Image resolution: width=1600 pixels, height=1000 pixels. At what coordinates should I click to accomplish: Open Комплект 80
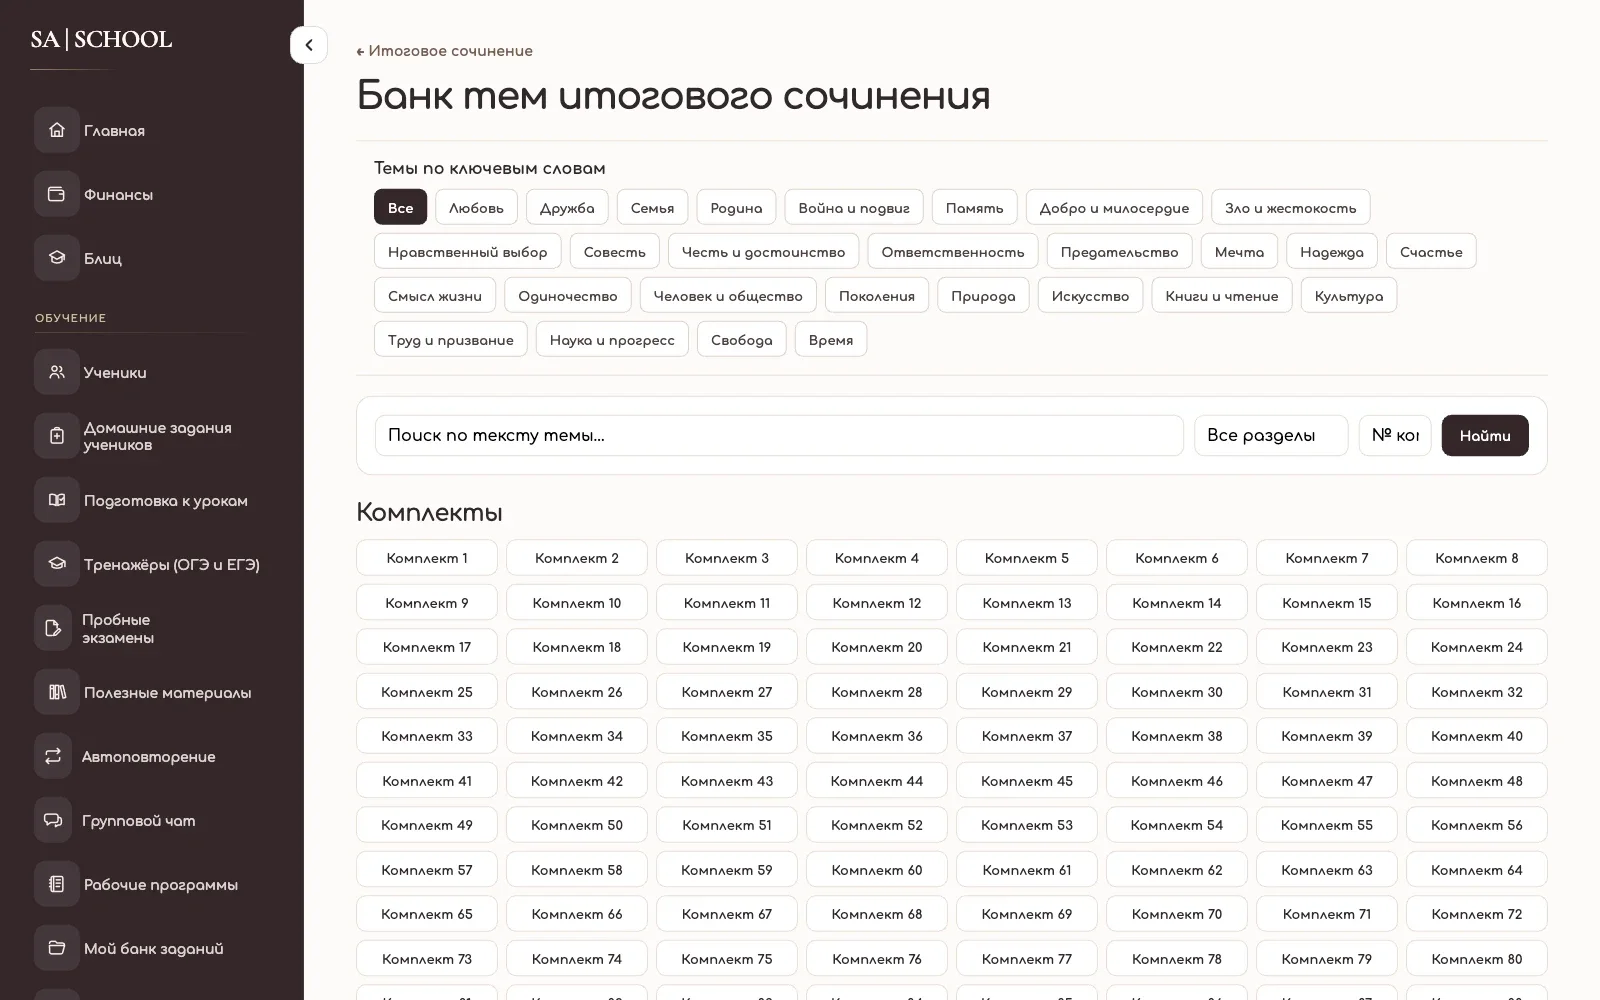point(1477,959)
